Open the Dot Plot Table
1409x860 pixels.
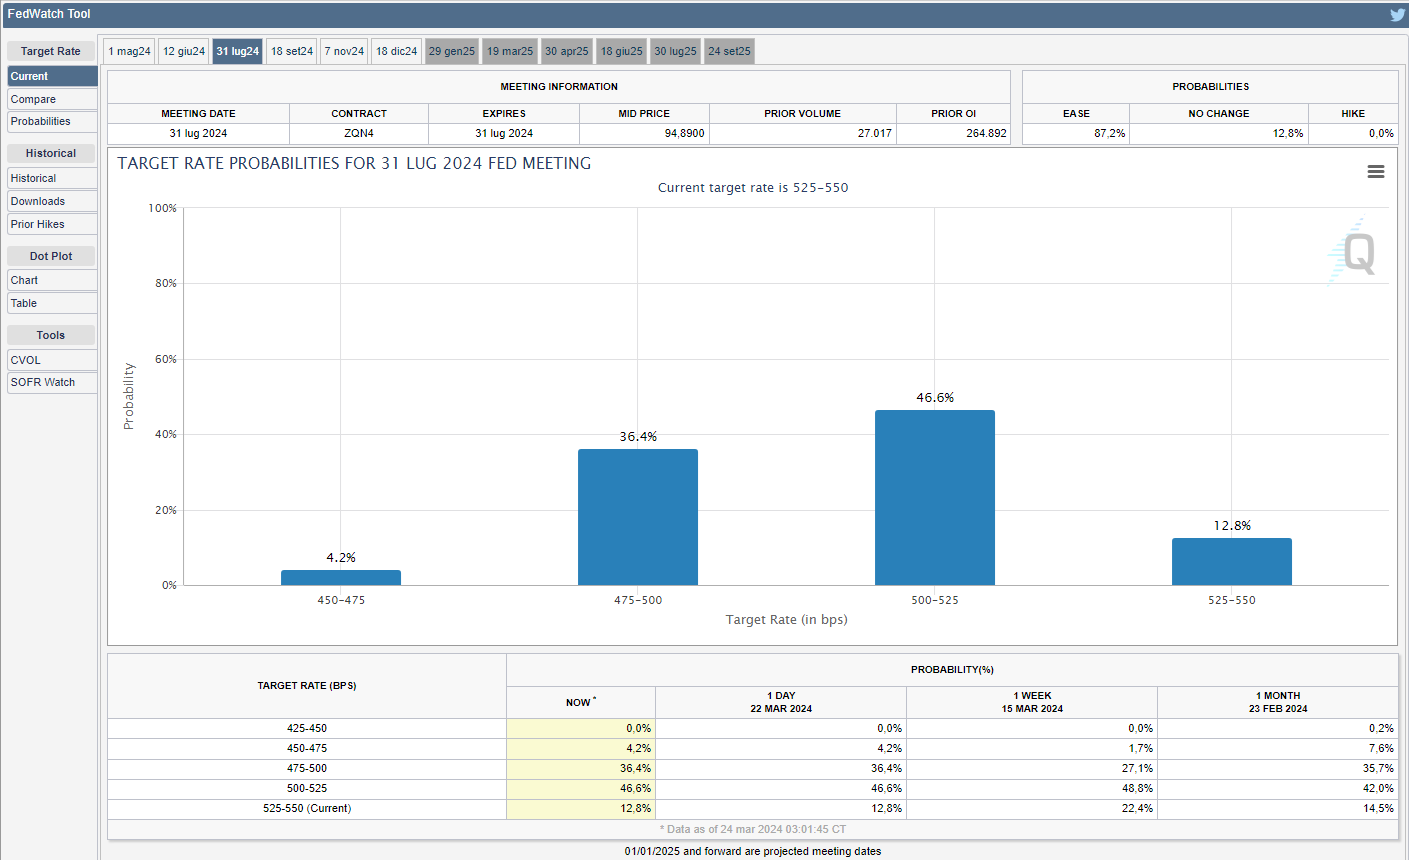(52, 303)
